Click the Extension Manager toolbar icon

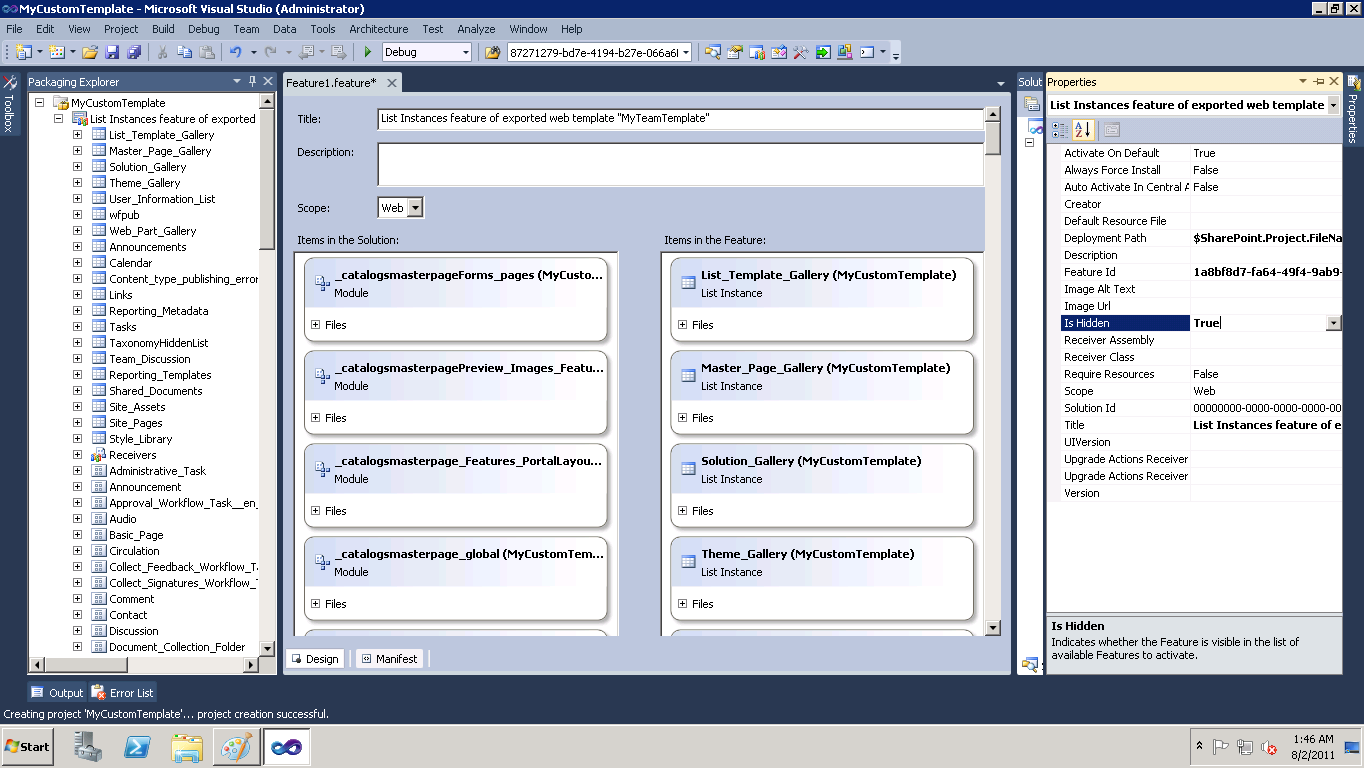[845, 52]
